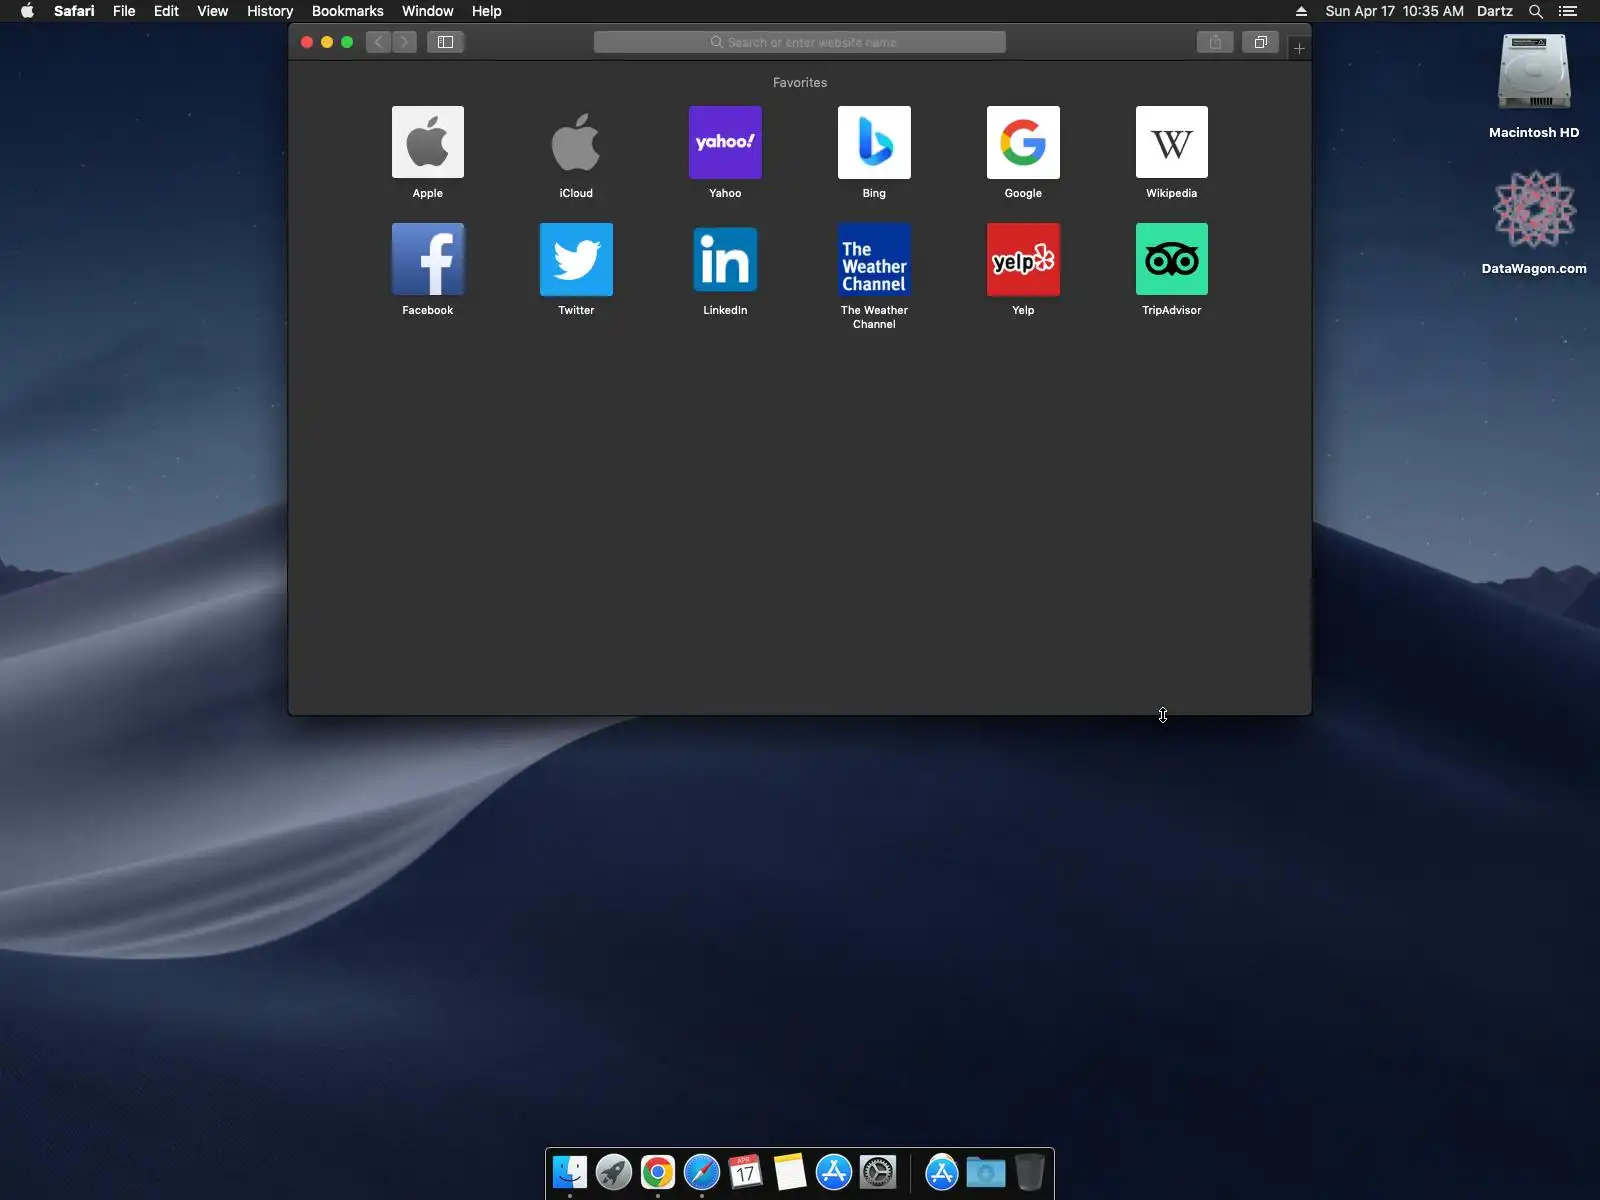Screen dimensions: 1600x1200
Task: Click the Share button in Safari toolbar
Action: 1215,42
